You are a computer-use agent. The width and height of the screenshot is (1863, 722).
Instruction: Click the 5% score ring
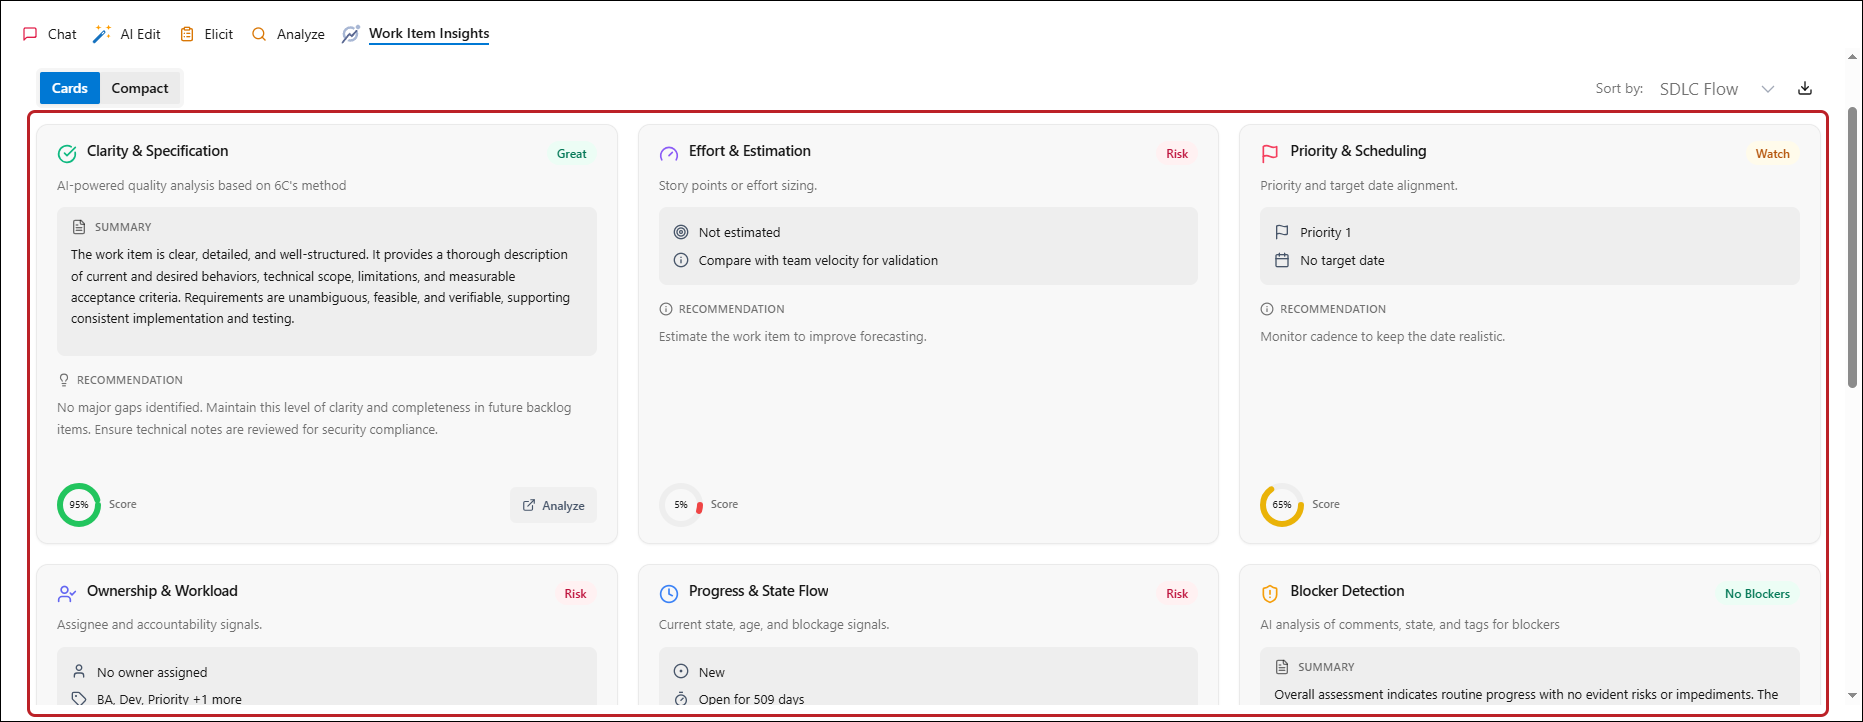(x=681, y=505)
